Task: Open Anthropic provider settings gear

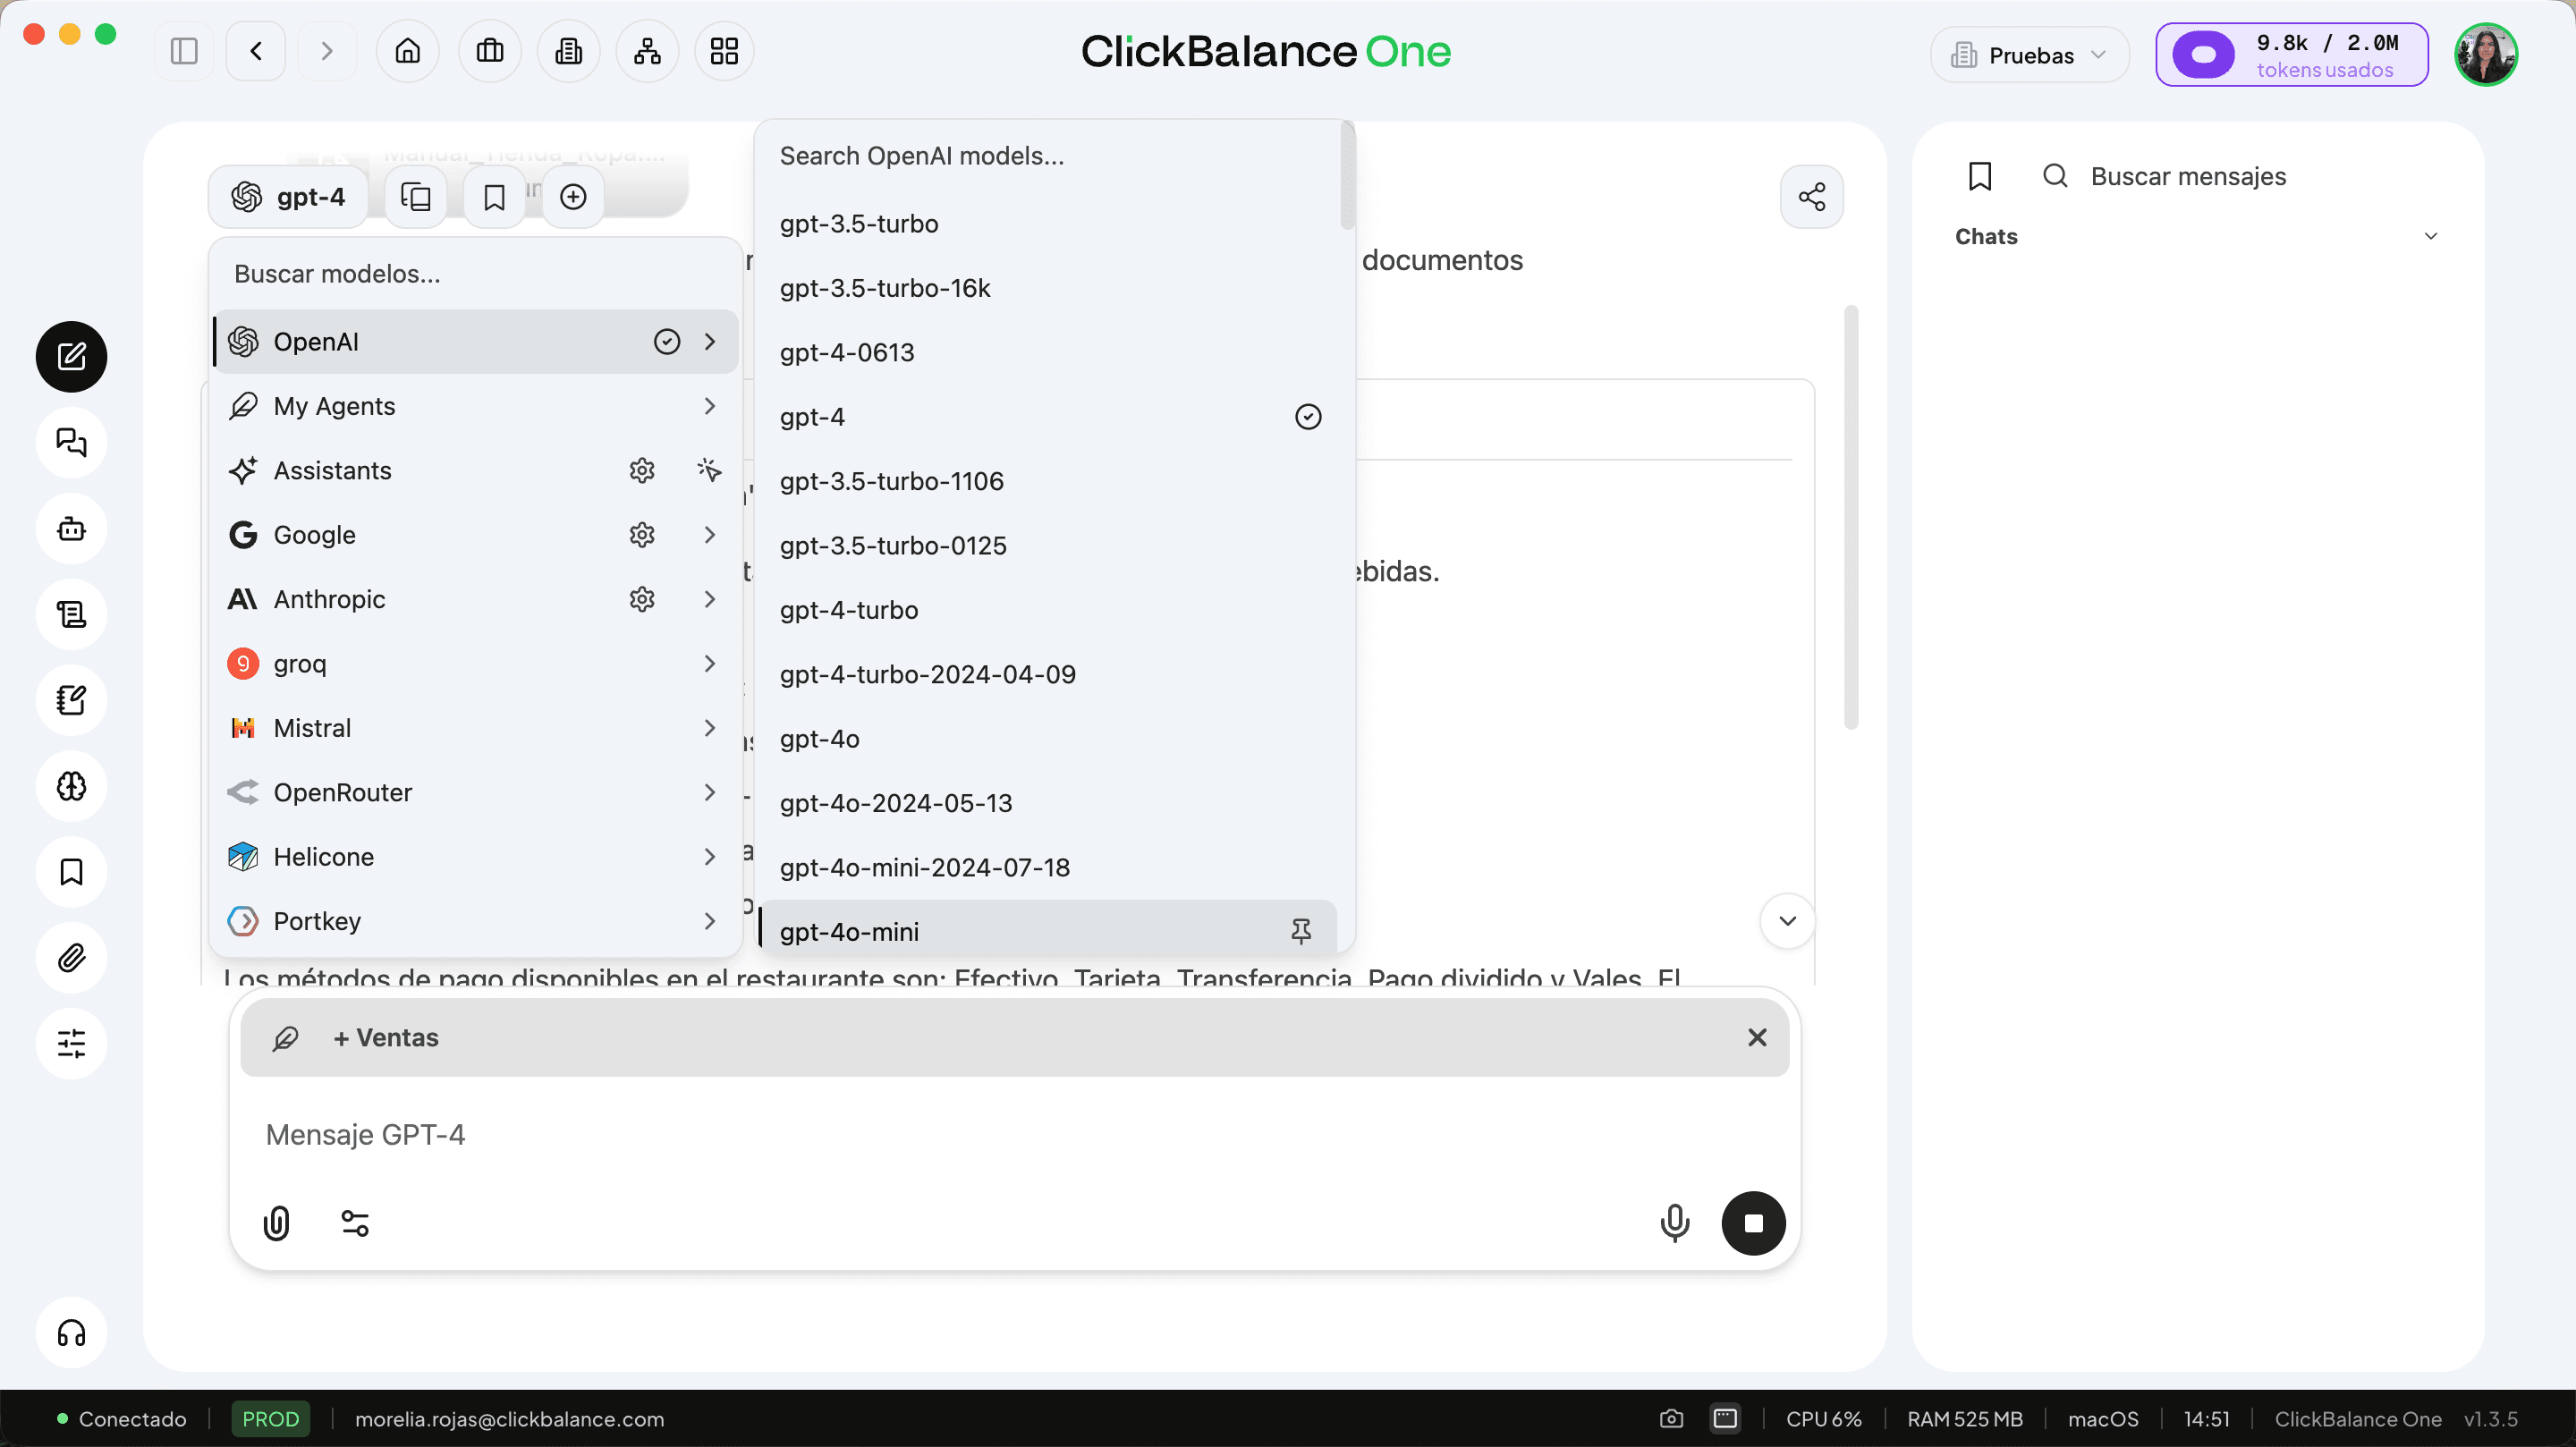Action: click(642, 599)
